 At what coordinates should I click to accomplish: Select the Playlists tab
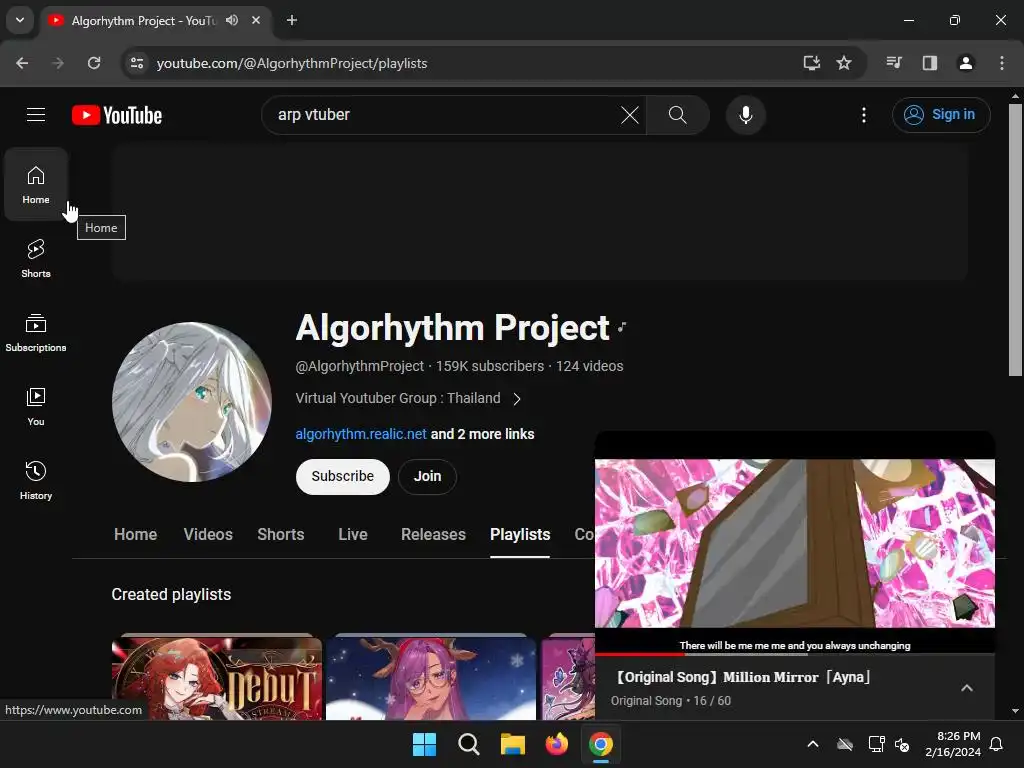(520, 534)
